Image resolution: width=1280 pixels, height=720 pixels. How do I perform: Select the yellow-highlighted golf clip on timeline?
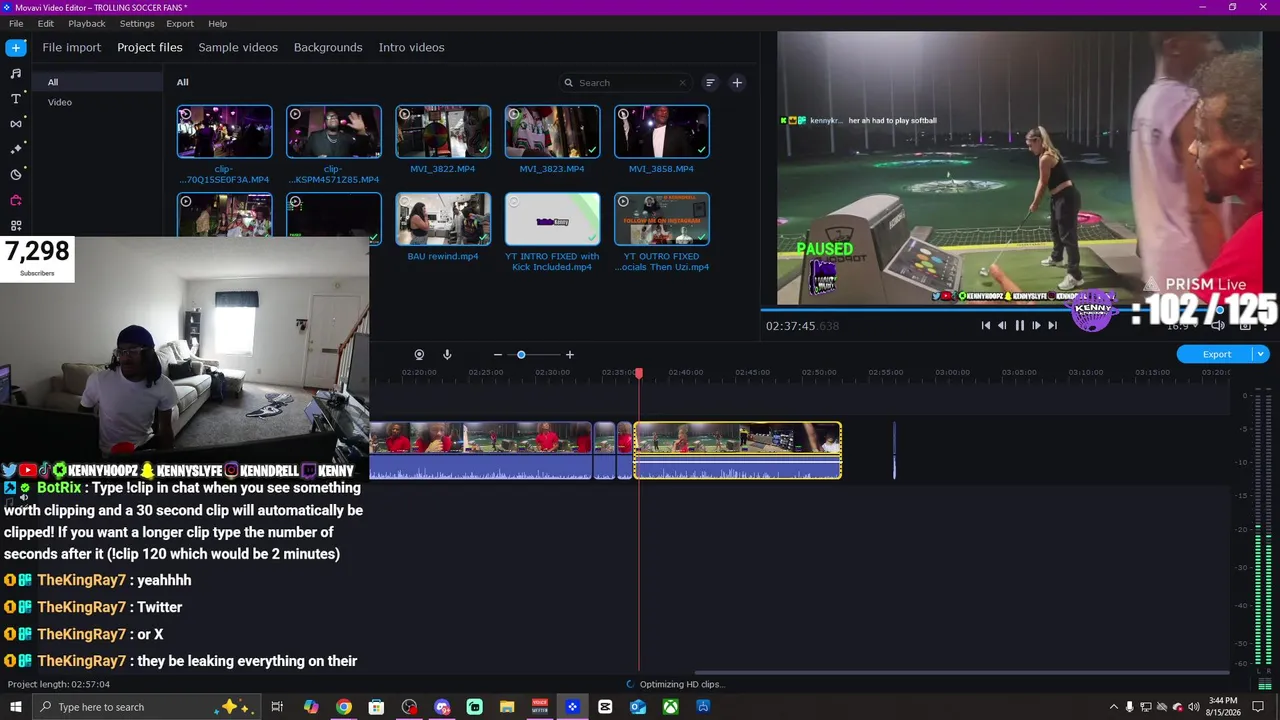738,450
